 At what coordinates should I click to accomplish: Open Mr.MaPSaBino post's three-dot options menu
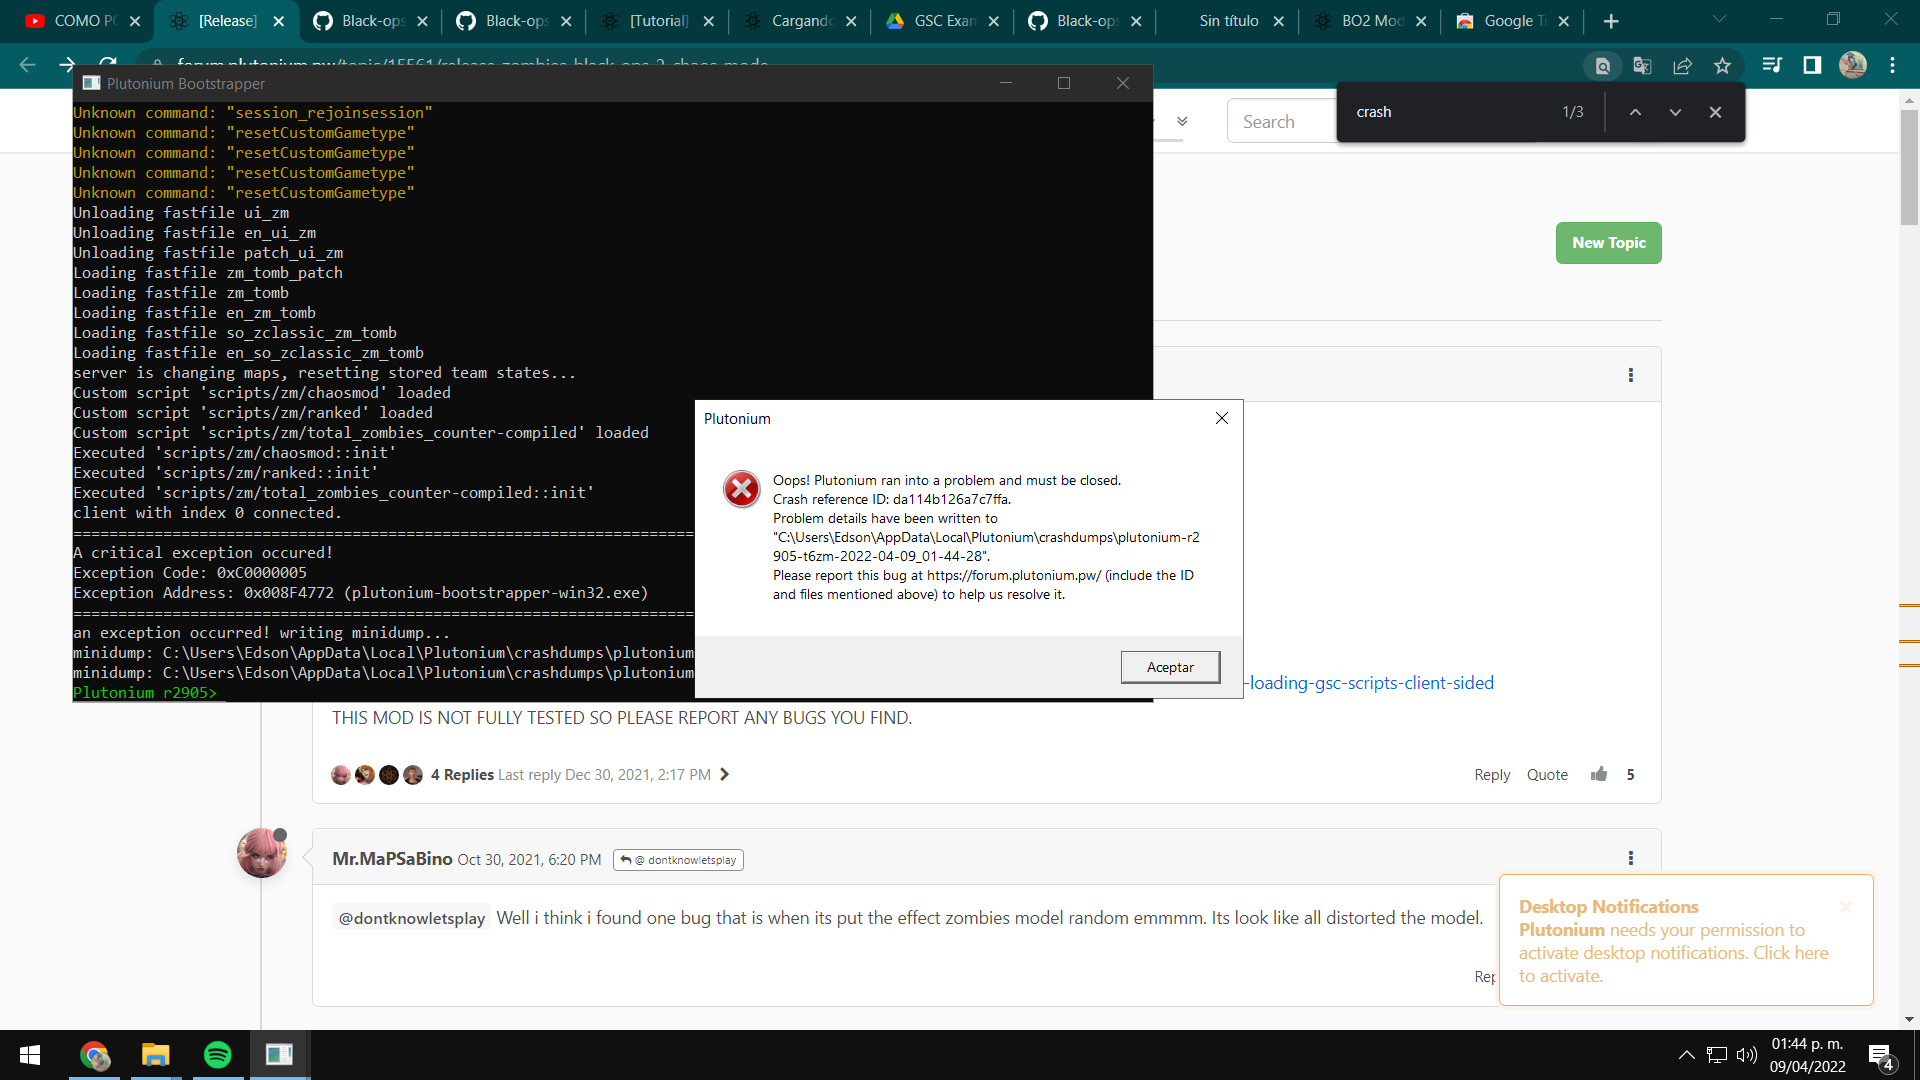[x=1631, y=858]
